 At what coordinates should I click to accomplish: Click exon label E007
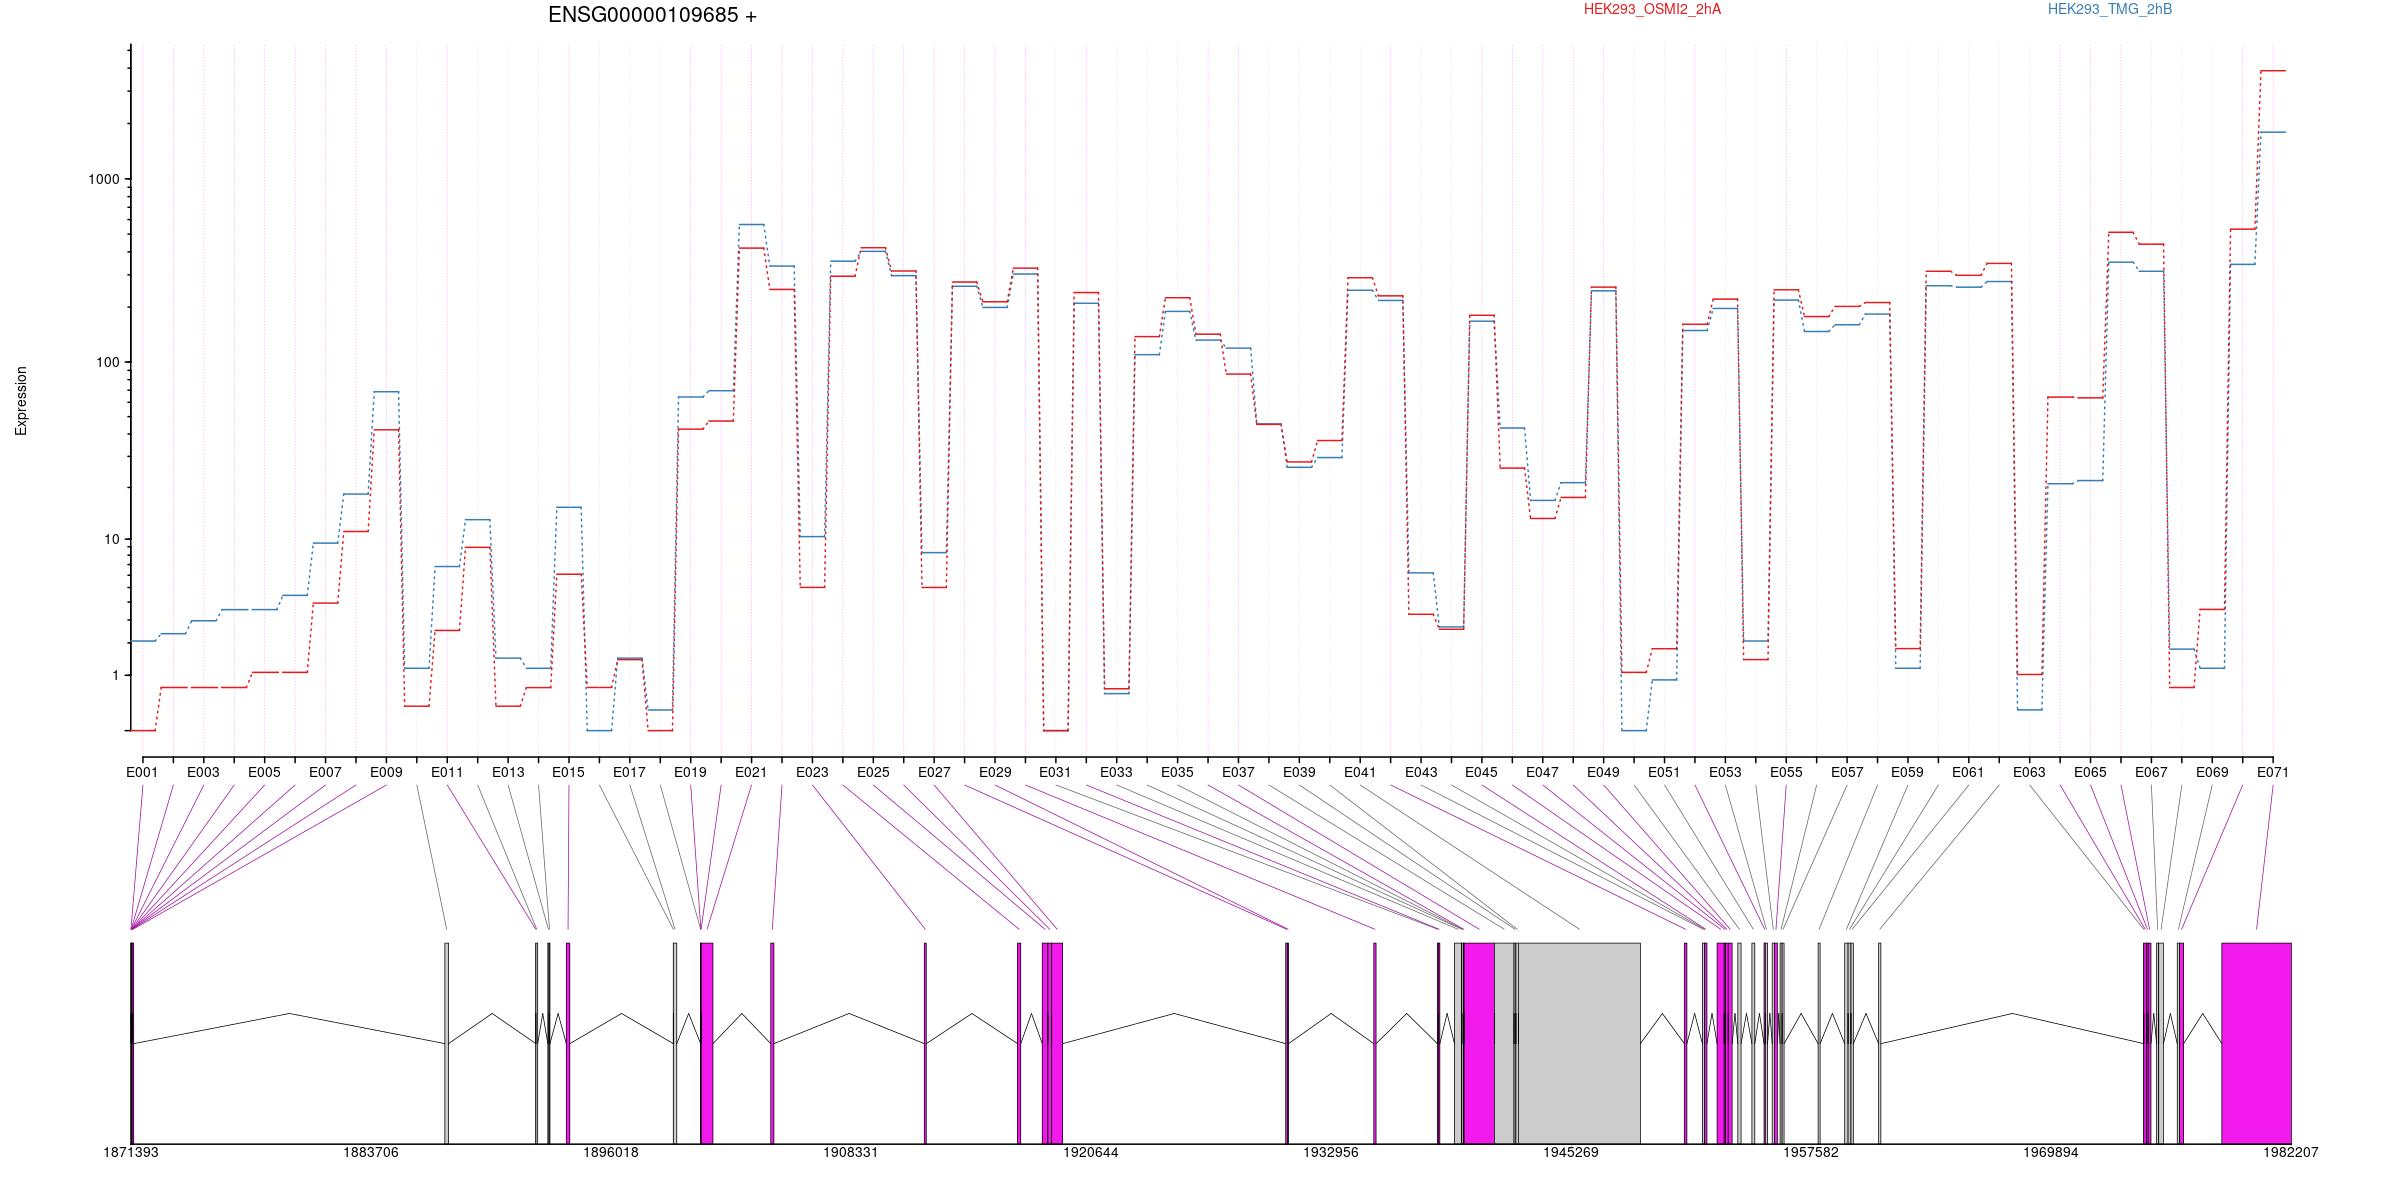tap(325, 772)
